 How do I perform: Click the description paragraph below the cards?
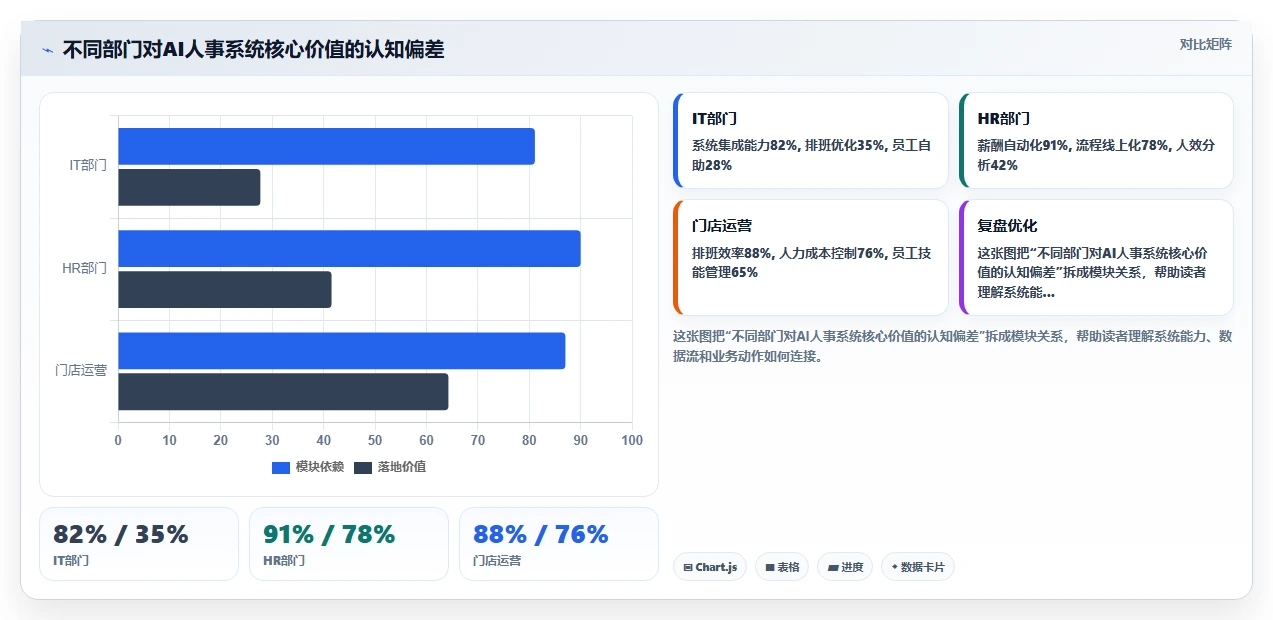click(x=953, y=346)
